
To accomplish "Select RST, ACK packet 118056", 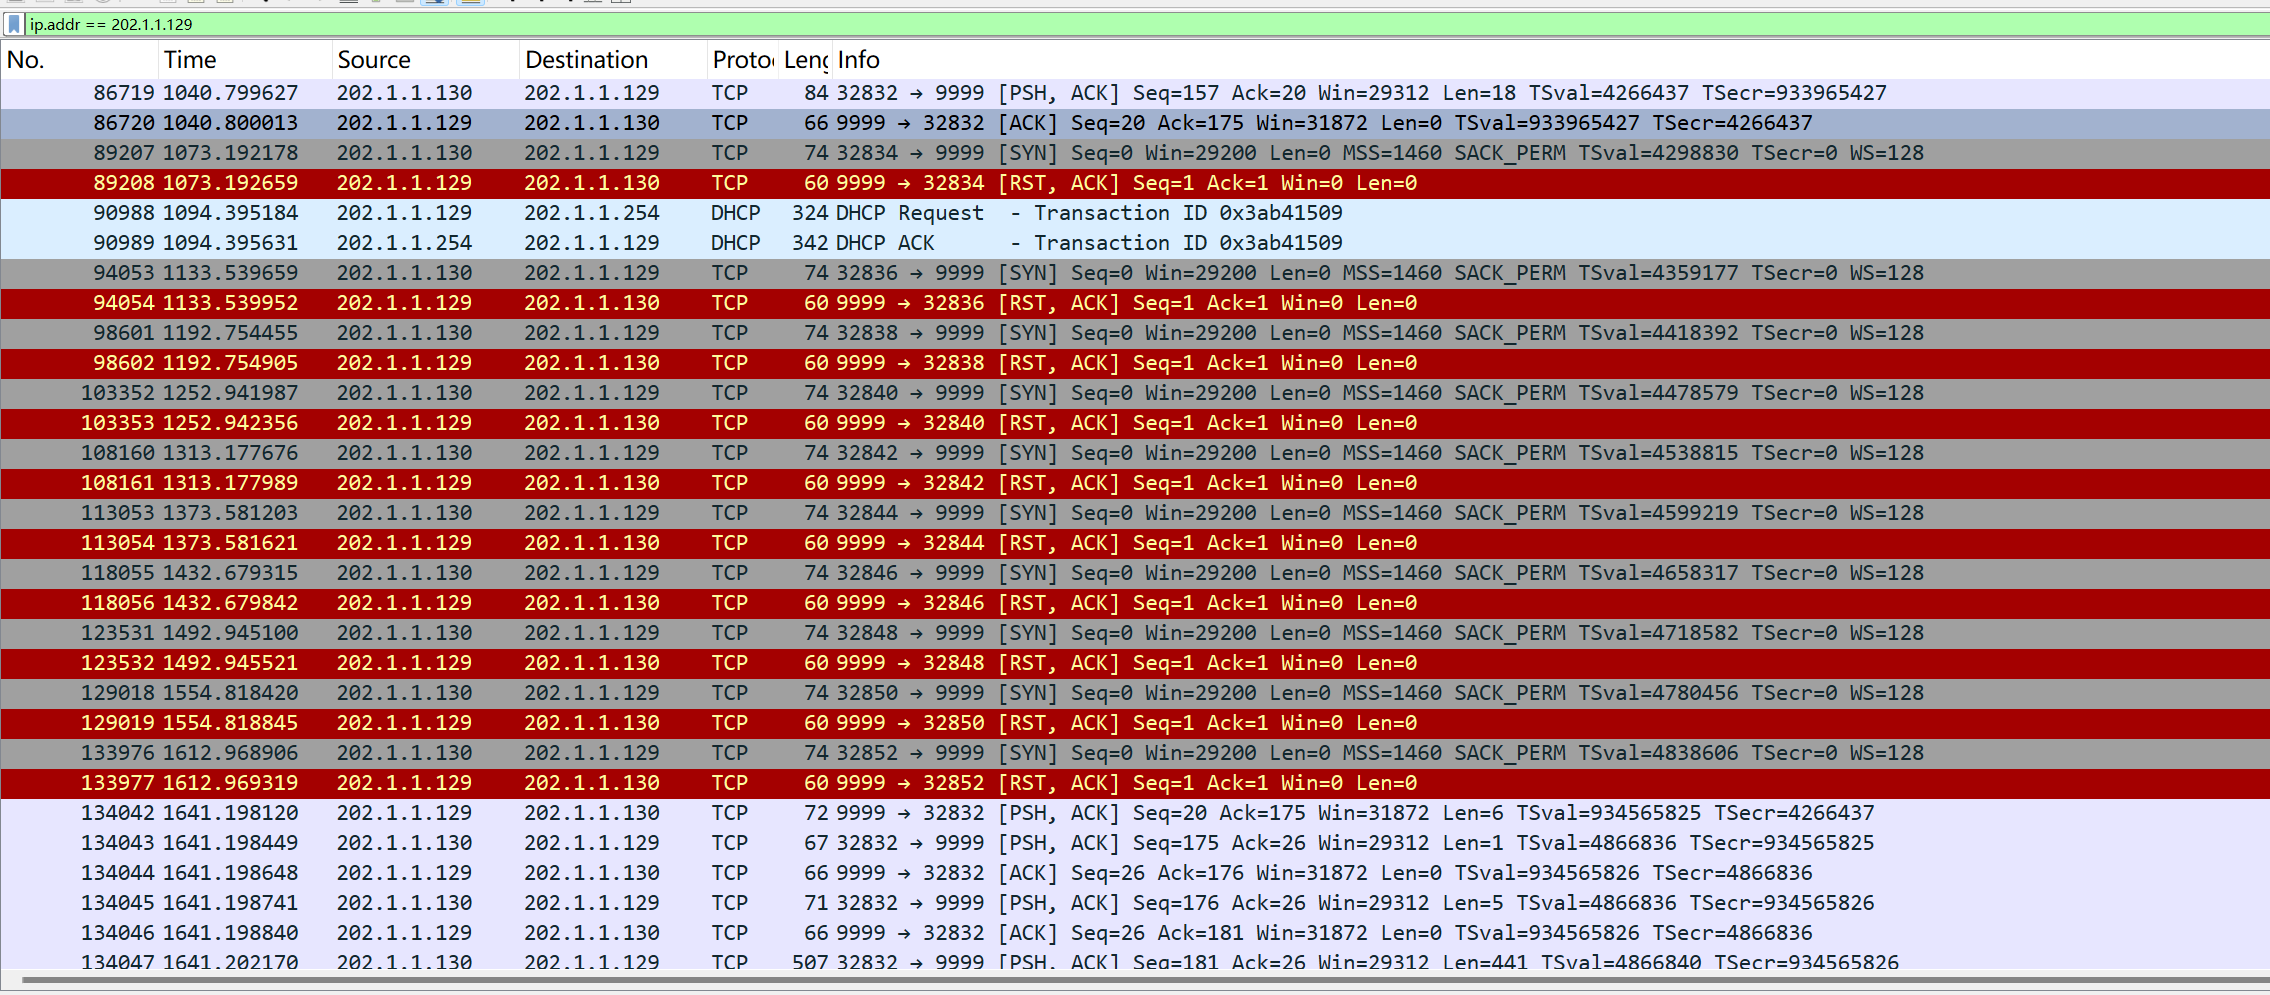I will tap(1135, 603).
